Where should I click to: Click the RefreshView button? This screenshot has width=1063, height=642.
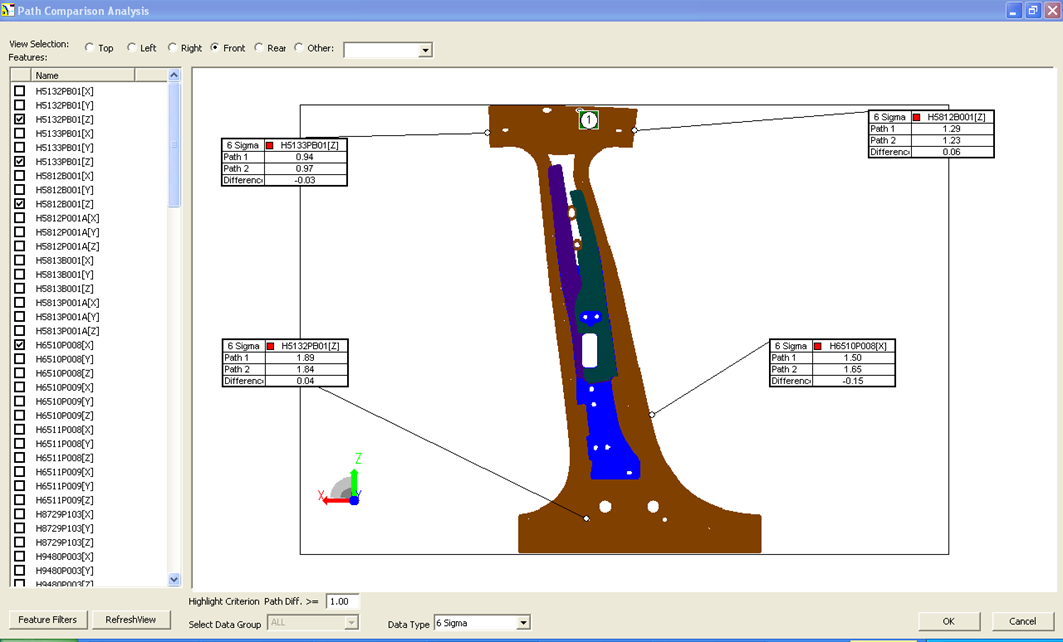click(x=131, y=619)
